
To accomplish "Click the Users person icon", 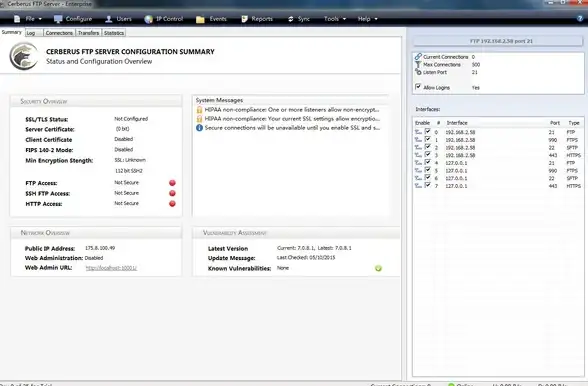I will tap(109, 19).
